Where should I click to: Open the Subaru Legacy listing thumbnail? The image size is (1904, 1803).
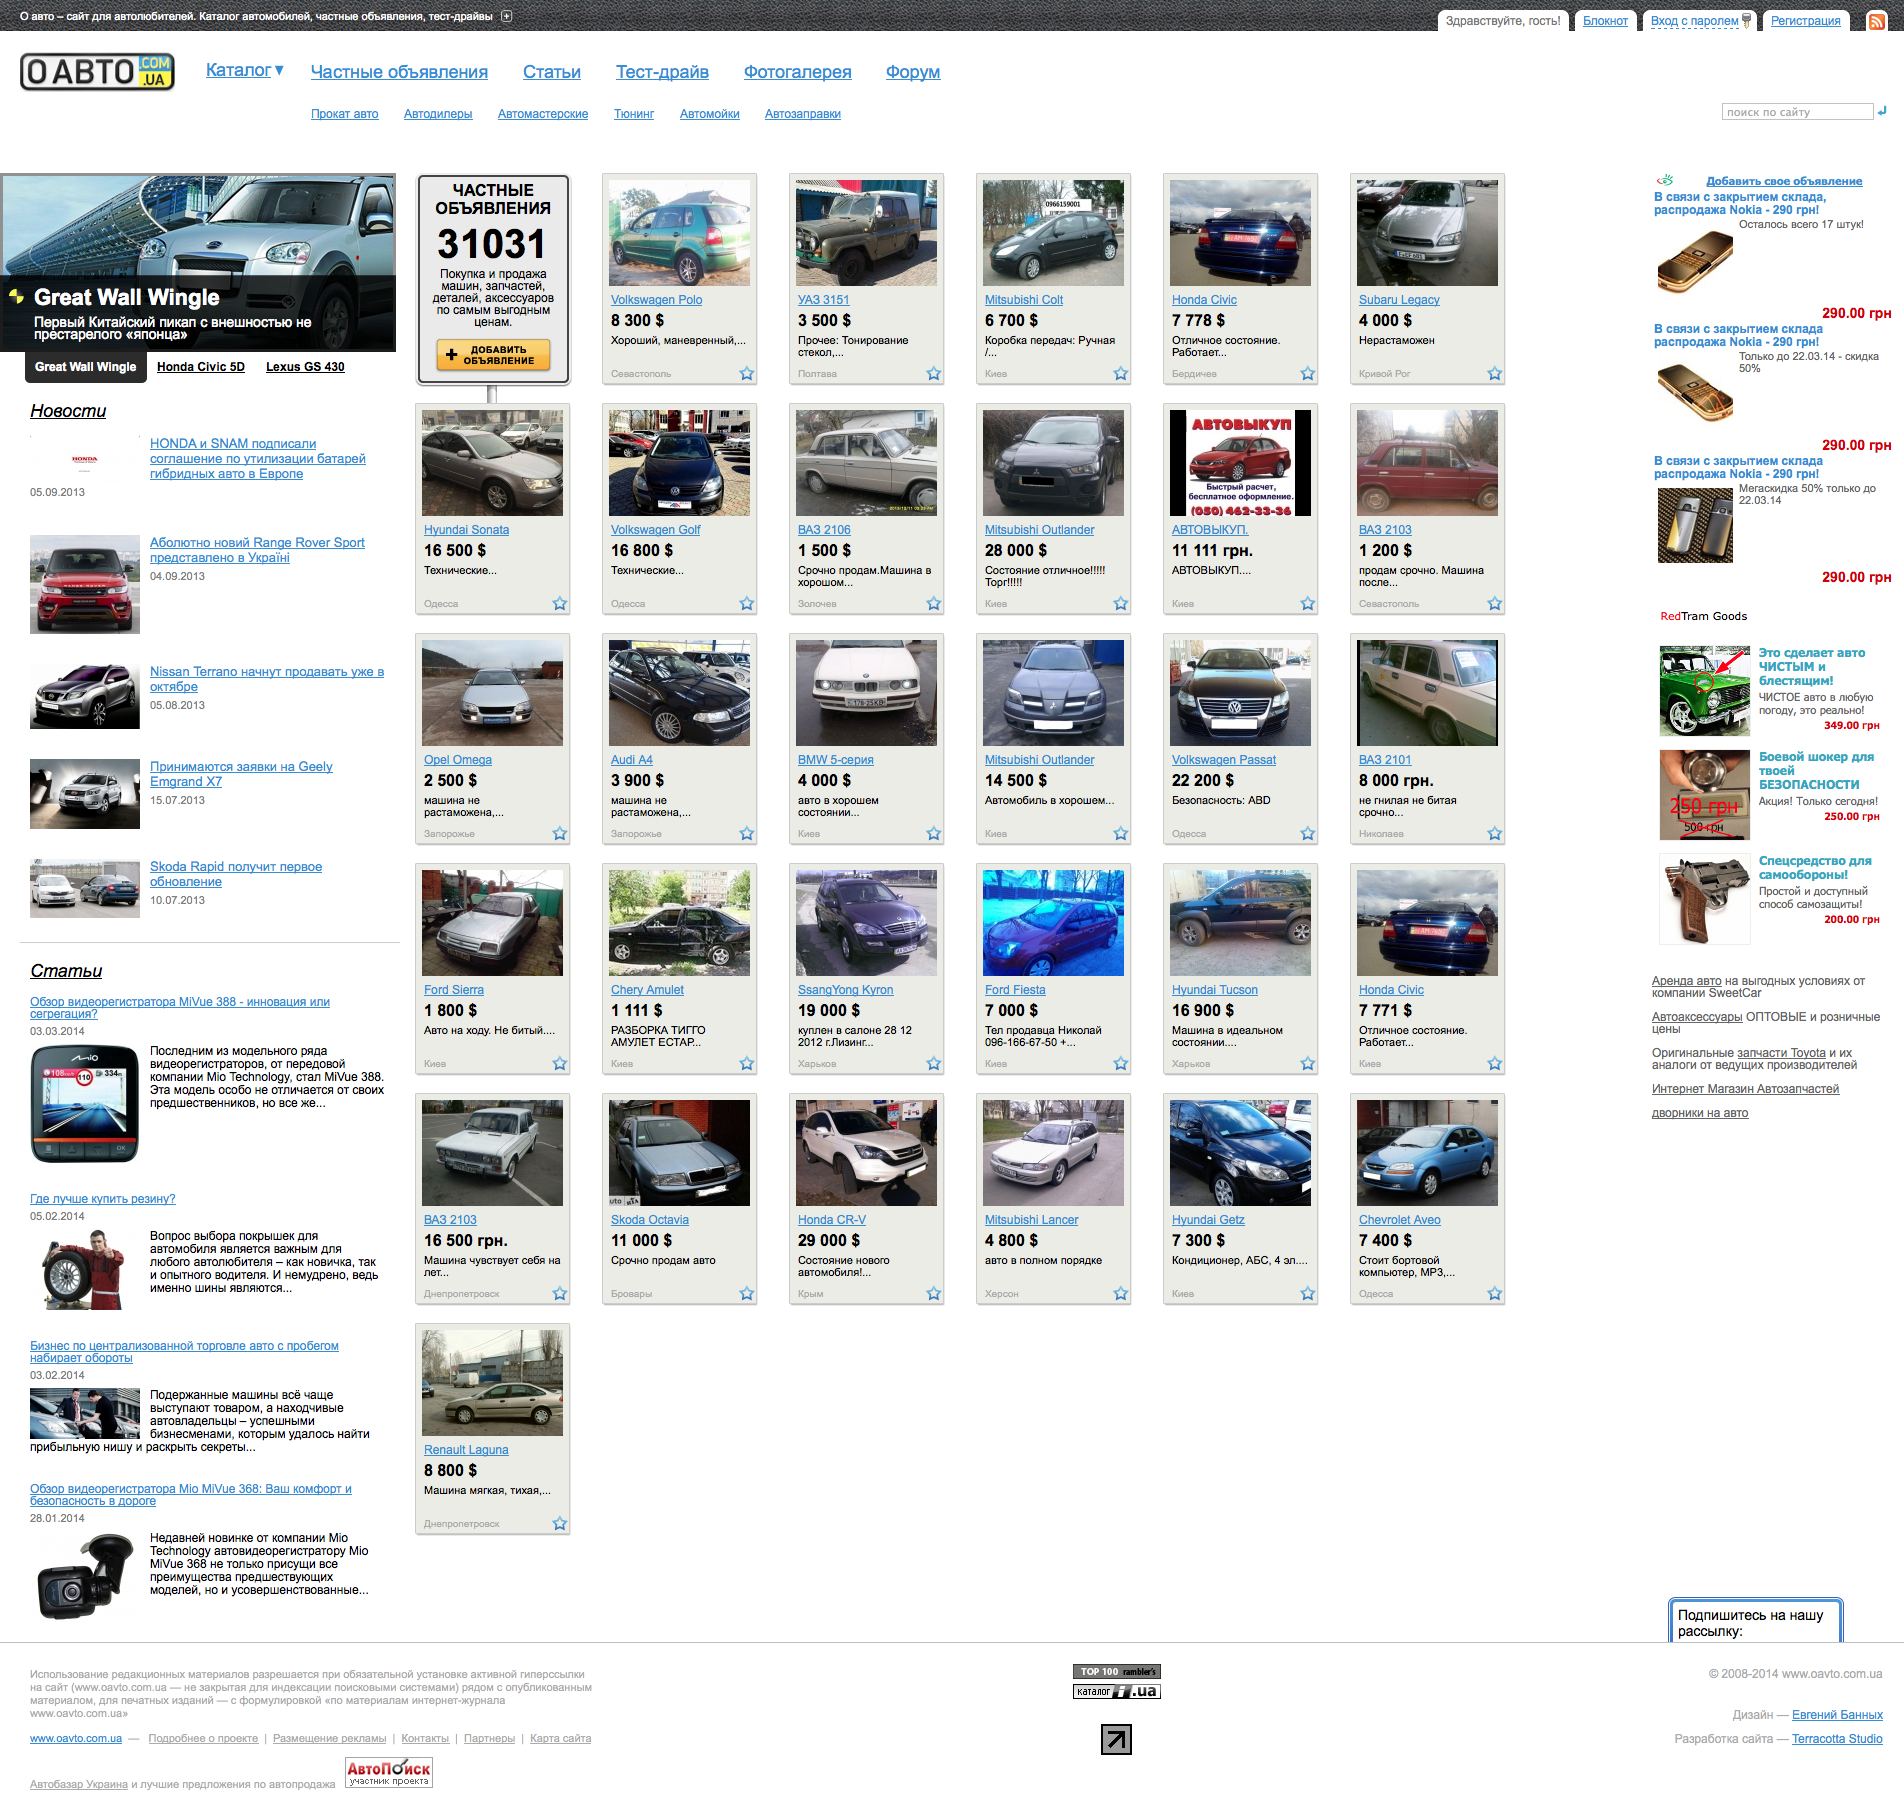click(1427, 233)
